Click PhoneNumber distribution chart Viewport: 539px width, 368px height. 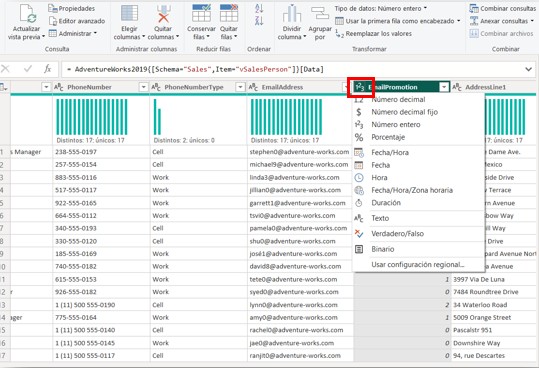point(92,117)
